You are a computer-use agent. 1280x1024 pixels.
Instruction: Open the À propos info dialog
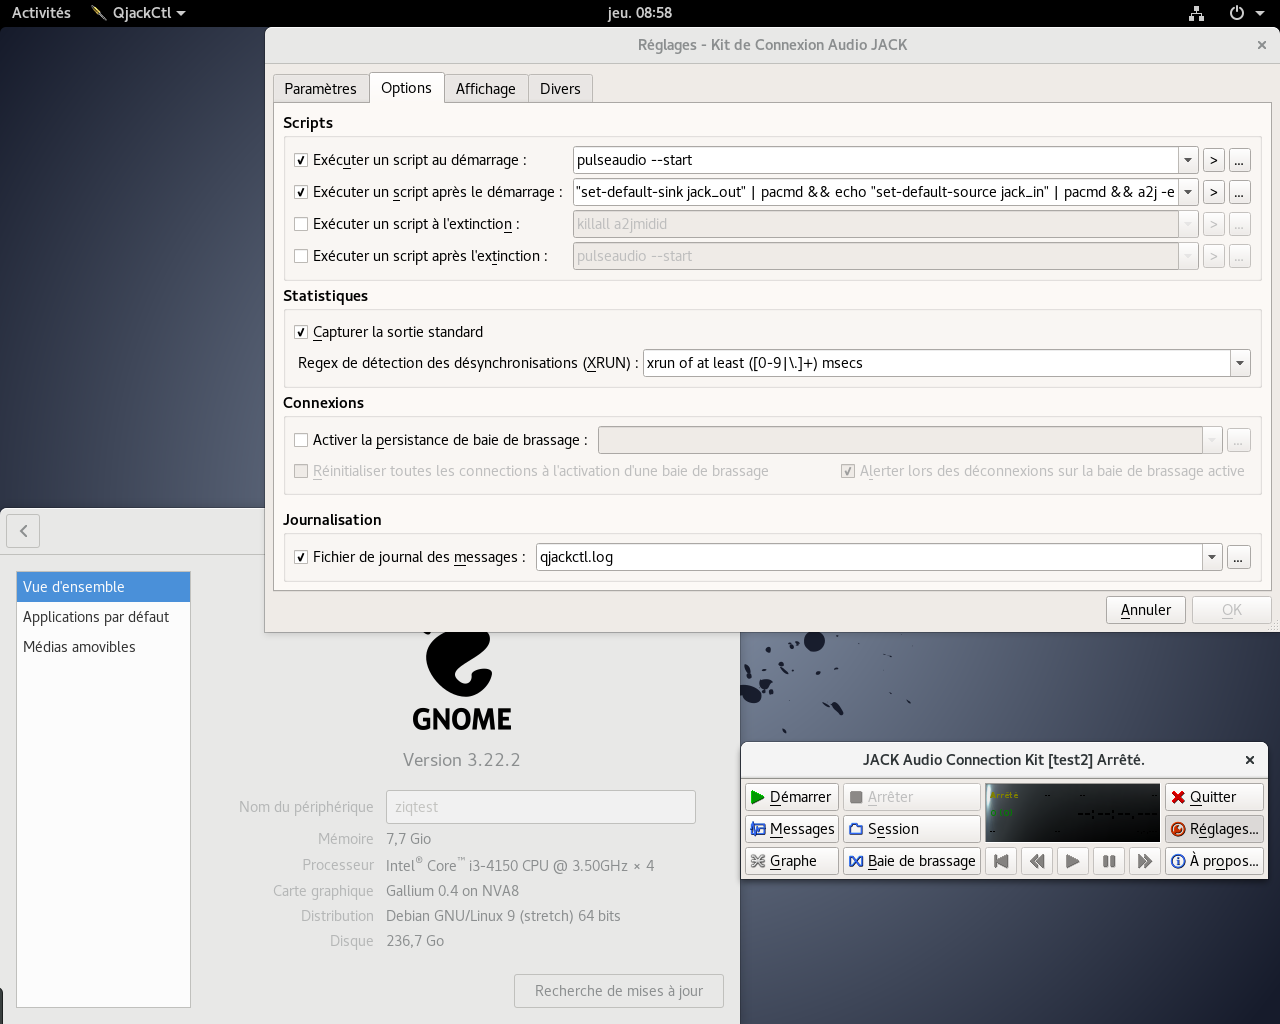[x=1214, y=861]
